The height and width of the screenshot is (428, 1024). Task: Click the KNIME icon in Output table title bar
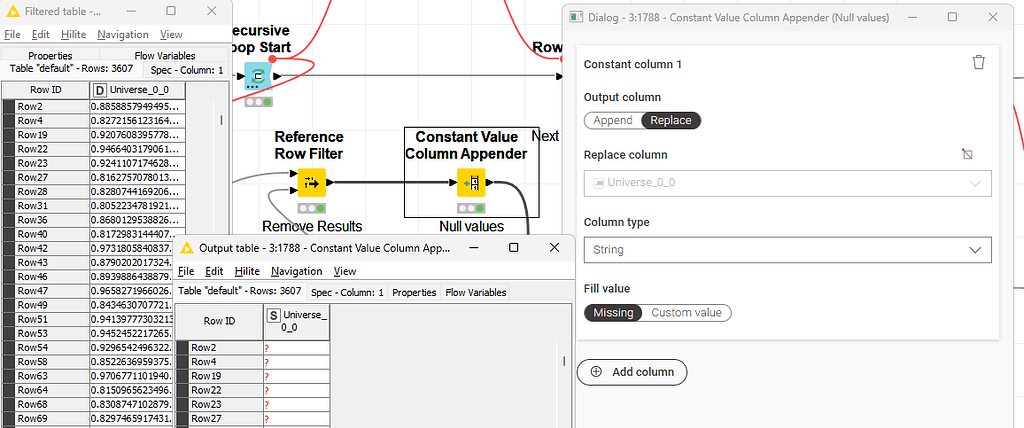click(187, 248)
